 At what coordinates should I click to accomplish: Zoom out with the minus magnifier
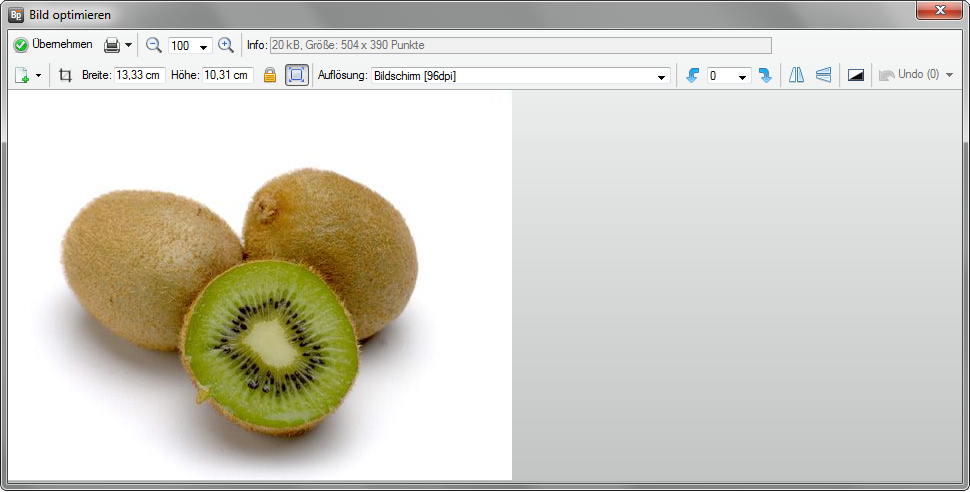point(154,45)
